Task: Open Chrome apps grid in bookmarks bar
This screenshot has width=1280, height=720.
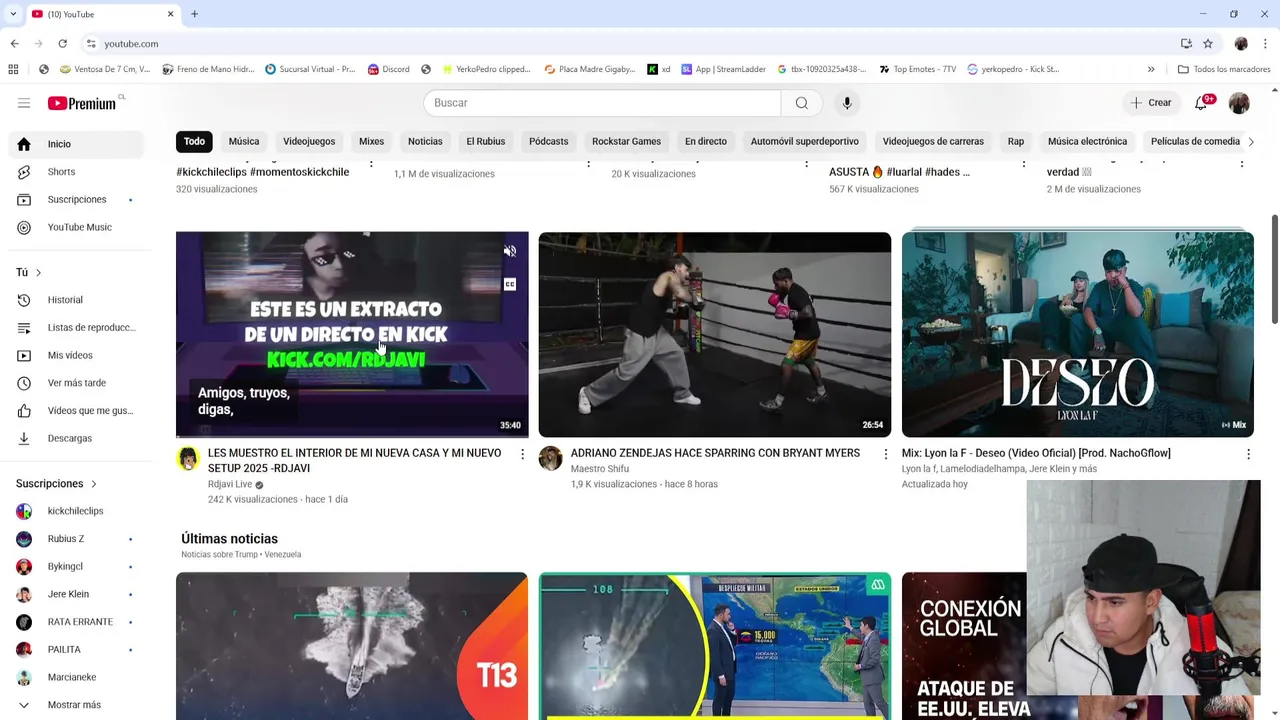Action: [x=13, y=69]
